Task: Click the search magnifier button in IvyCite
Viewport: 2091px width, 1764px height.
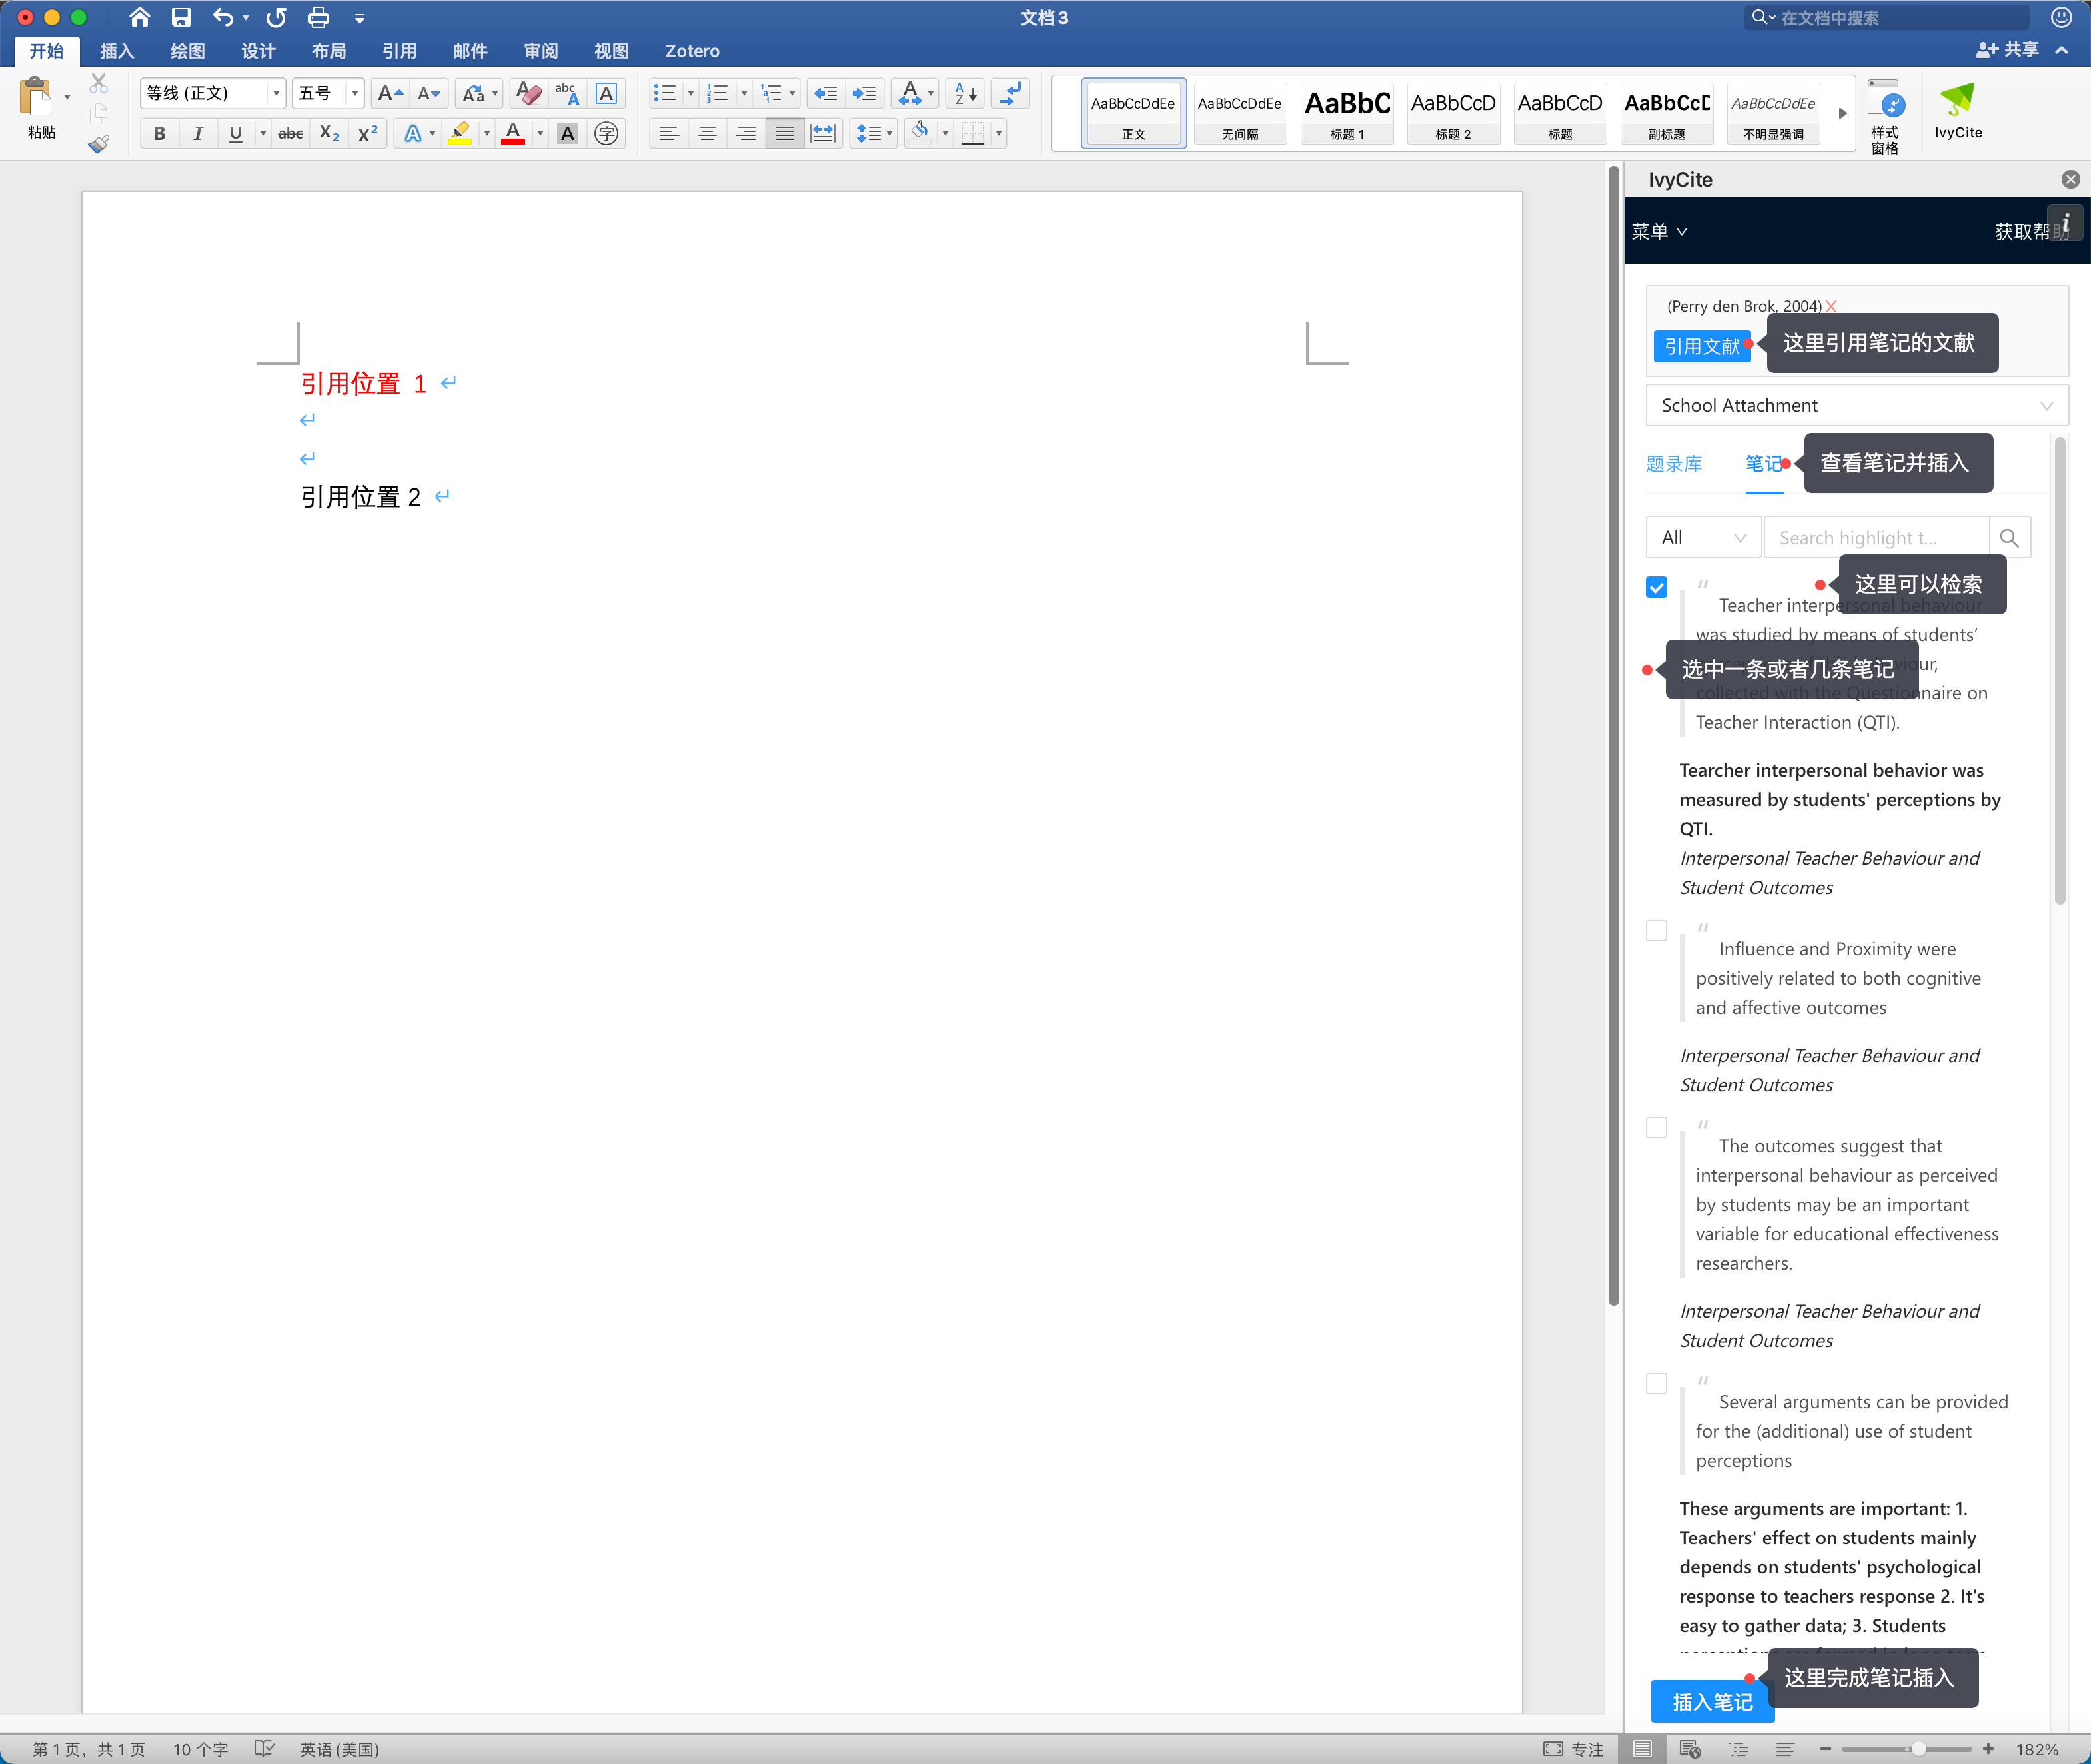Action: point(2009,537)
